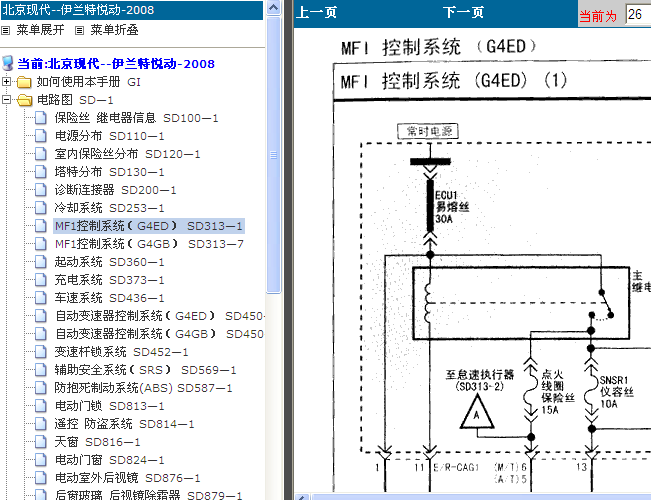Viewport: 651px width, 500px height.
Task: Click page icon next to 变速杆锁系统
Action: click(x=41, y=352)
